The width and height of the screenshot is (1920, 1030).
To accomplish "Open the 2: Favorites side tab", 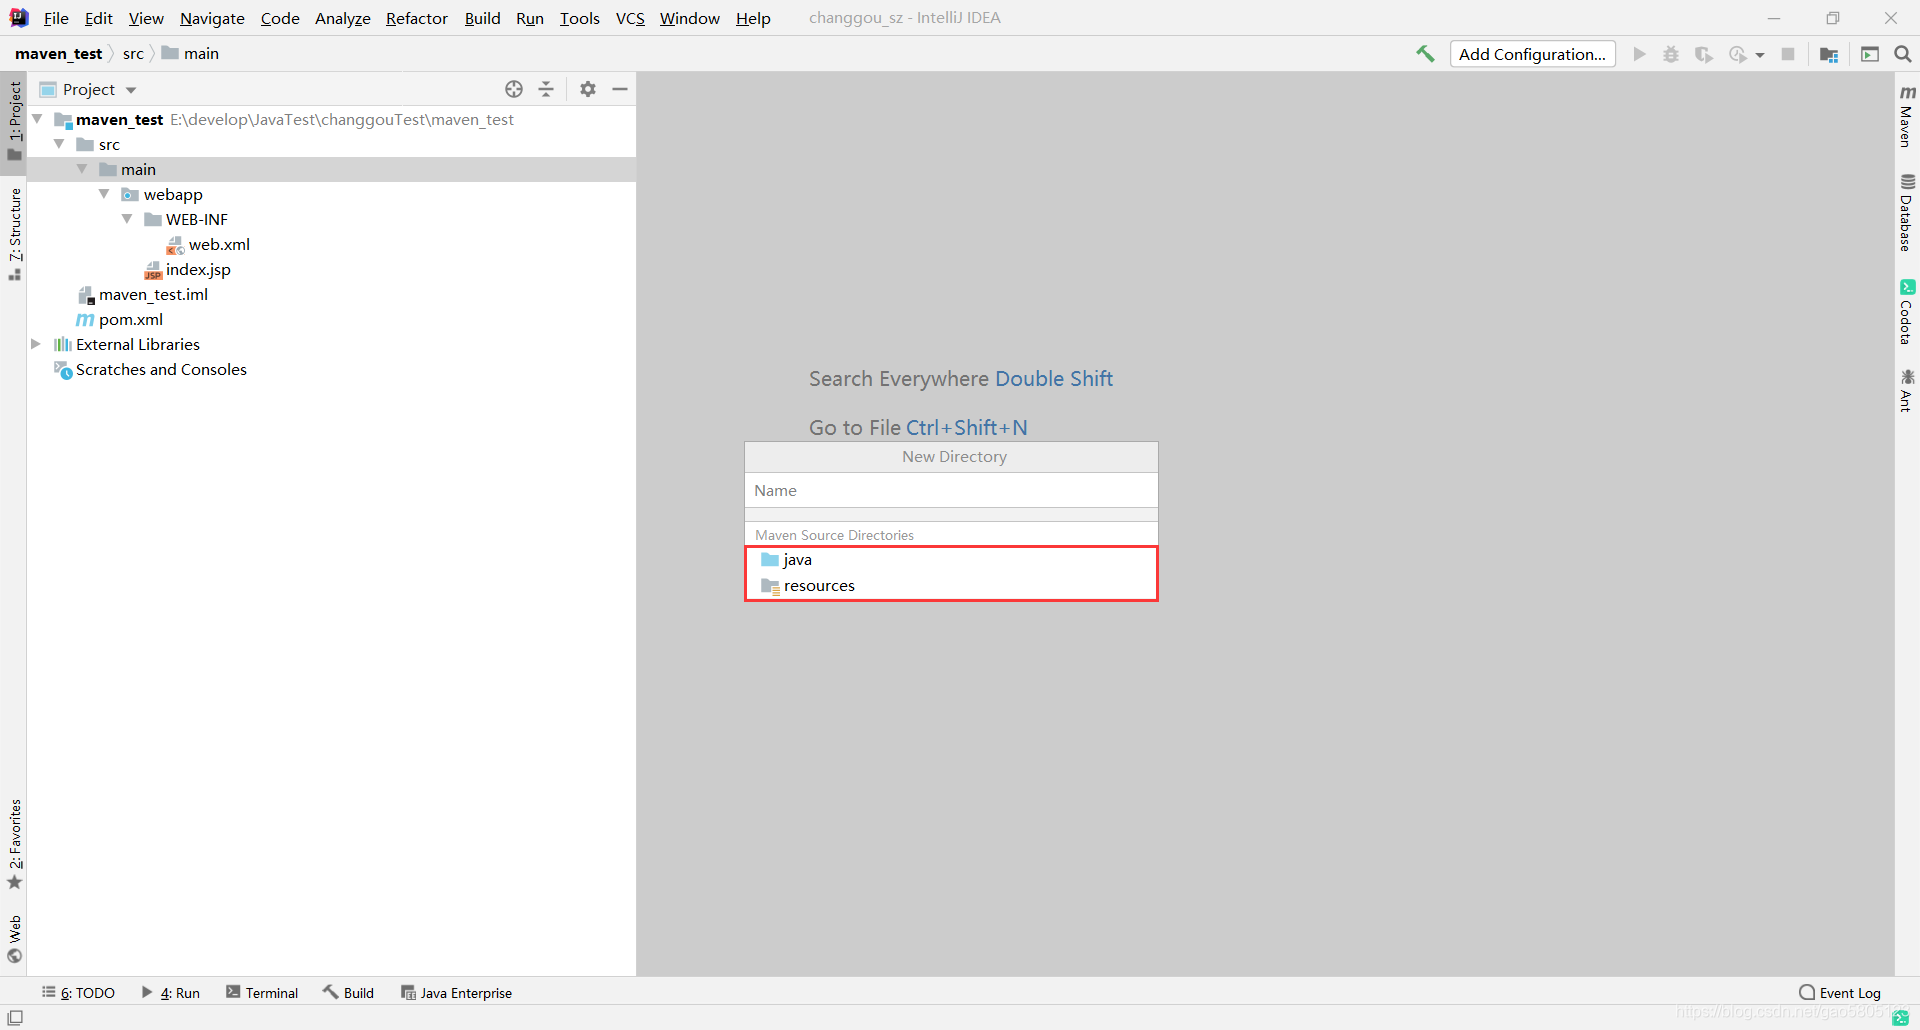I will tap(14, 845).
